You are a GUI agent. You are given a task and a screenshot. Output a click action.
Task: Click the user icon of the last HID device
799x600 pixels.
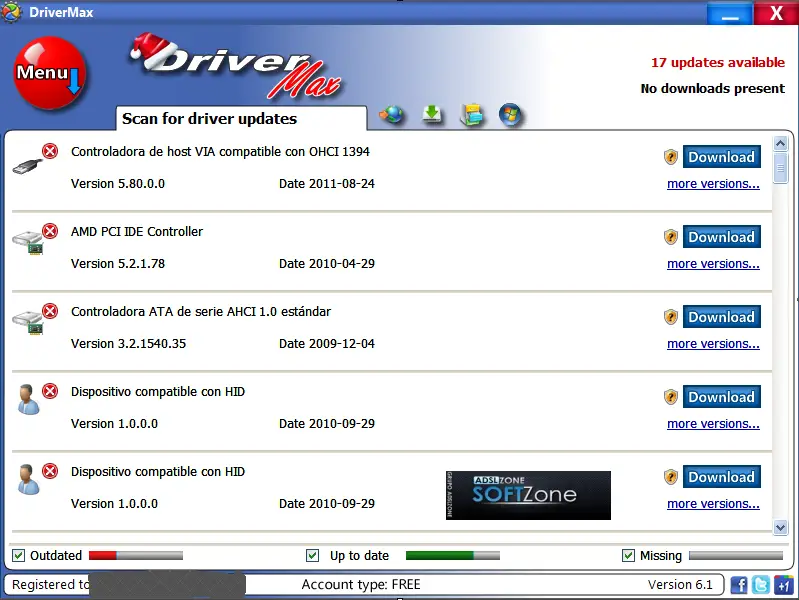[x=28, y=480]
